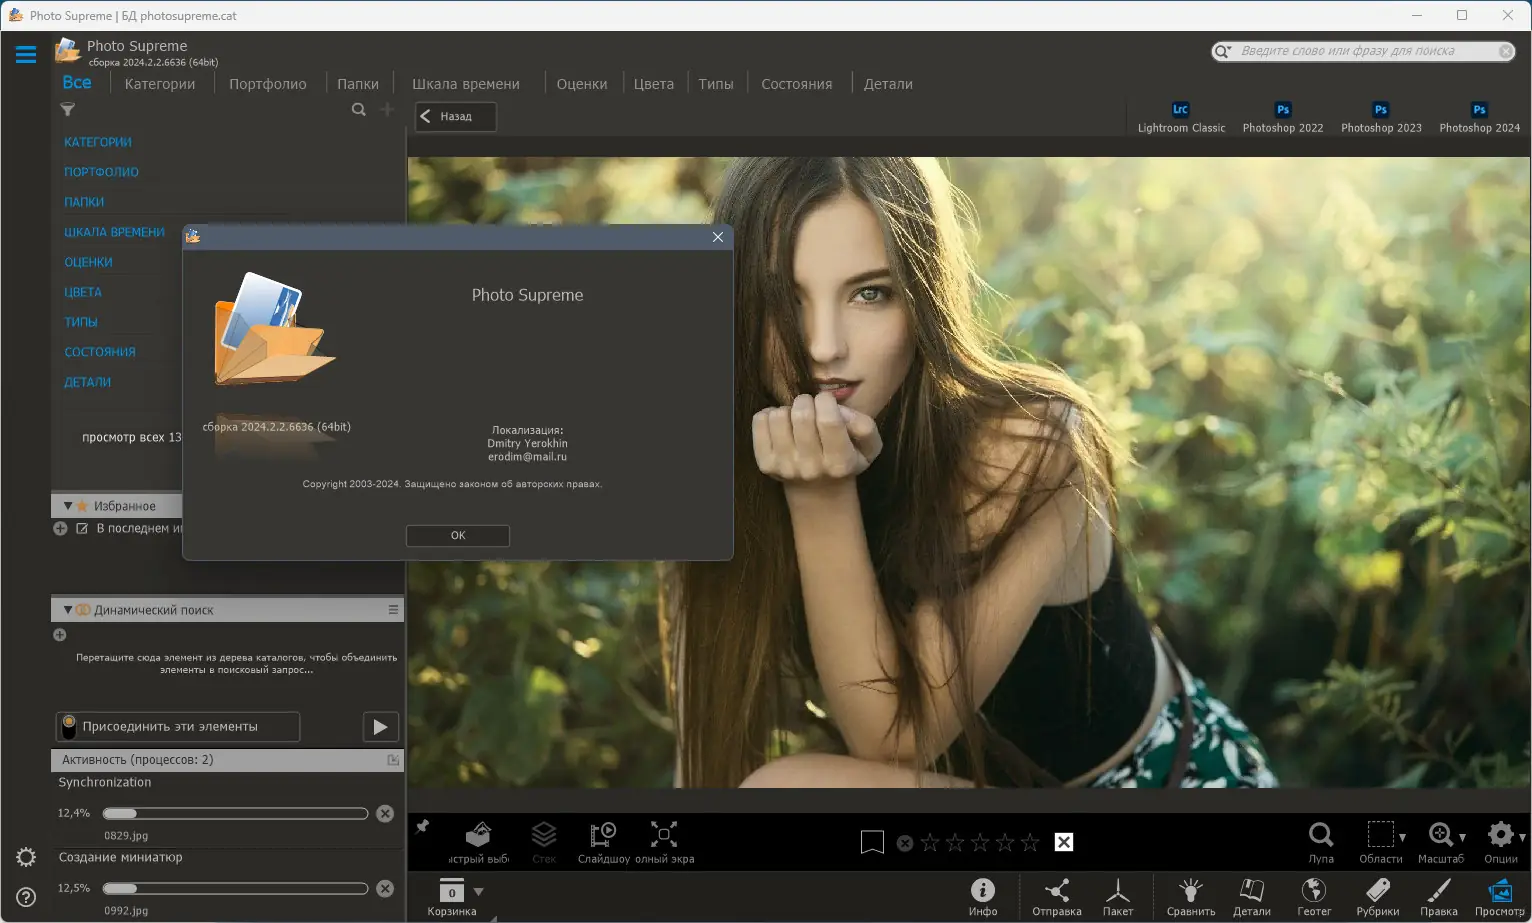Screen dimensions: 1532x923
Task: Toggle the Присоединить эти элементы switch
Action: pyautogui.click(x=69, y=727)
